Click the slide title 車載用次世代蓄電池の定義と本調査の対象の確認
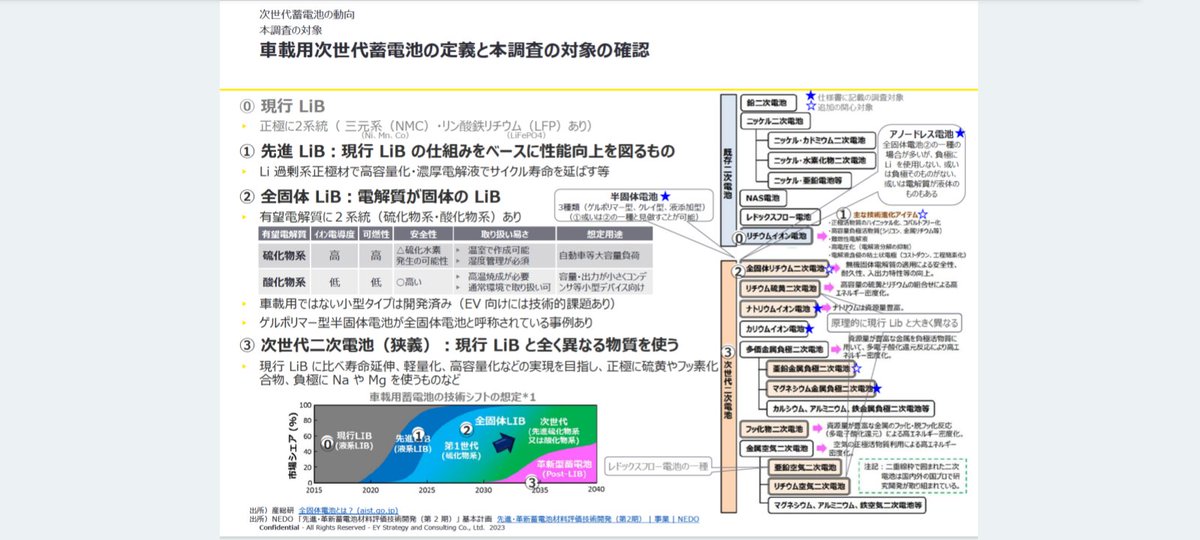Viewport: 1200px width, 540px height. (x=454, y=50)
